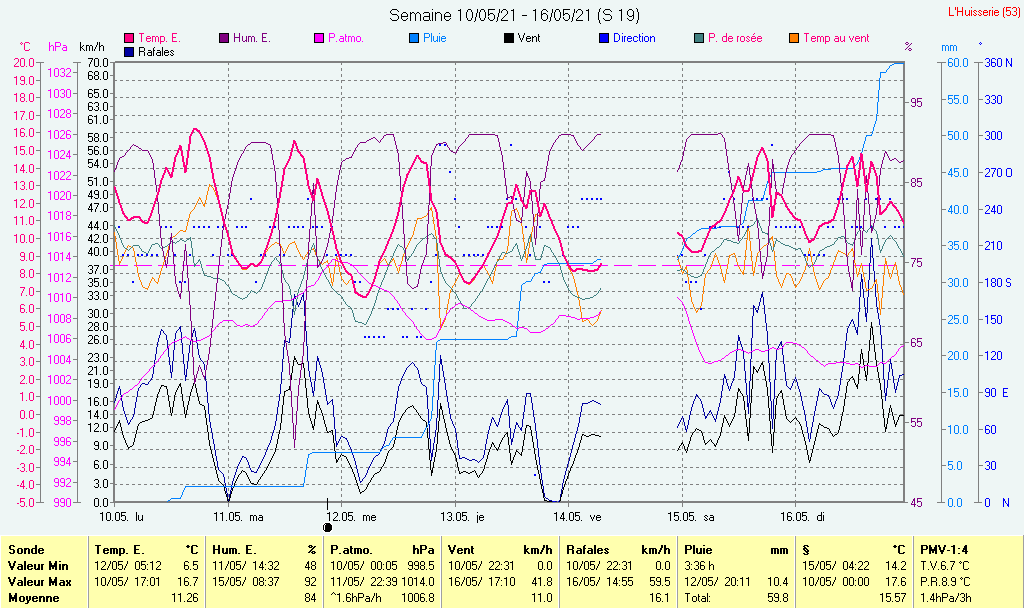Click the station name 'L'Huisserie (53)'

983,12
